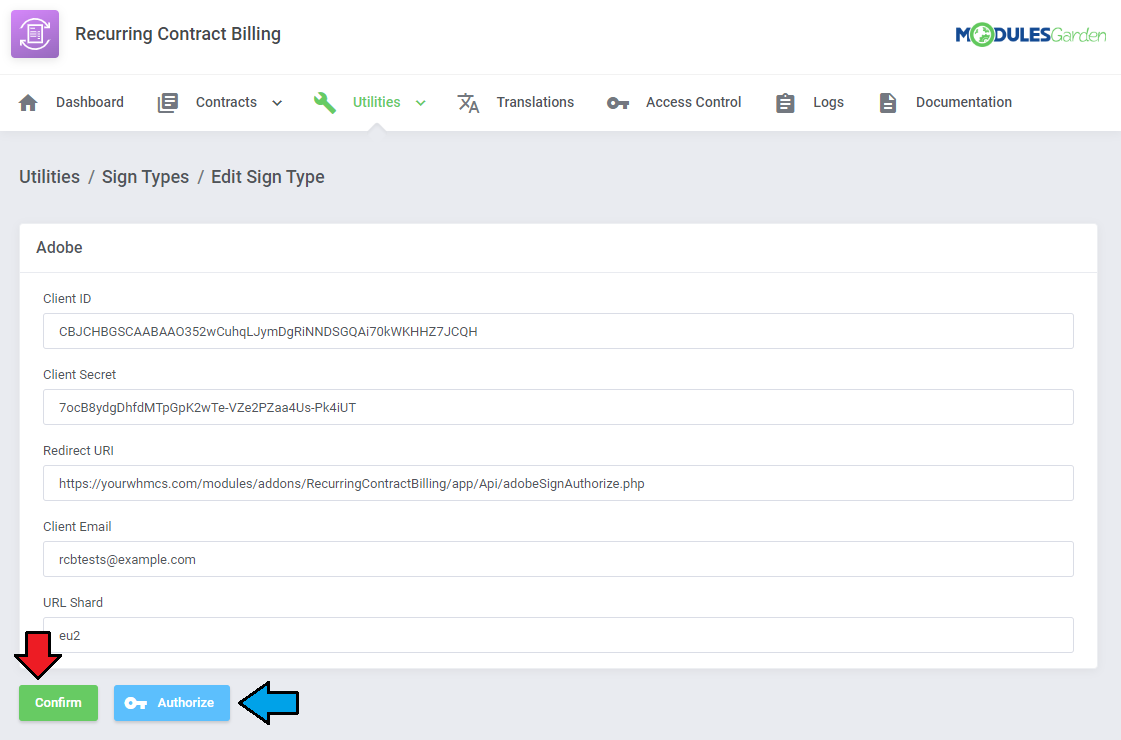Open the Utilities menu
The height and width of the screenshot is (740, 1121).
[376, 102]
